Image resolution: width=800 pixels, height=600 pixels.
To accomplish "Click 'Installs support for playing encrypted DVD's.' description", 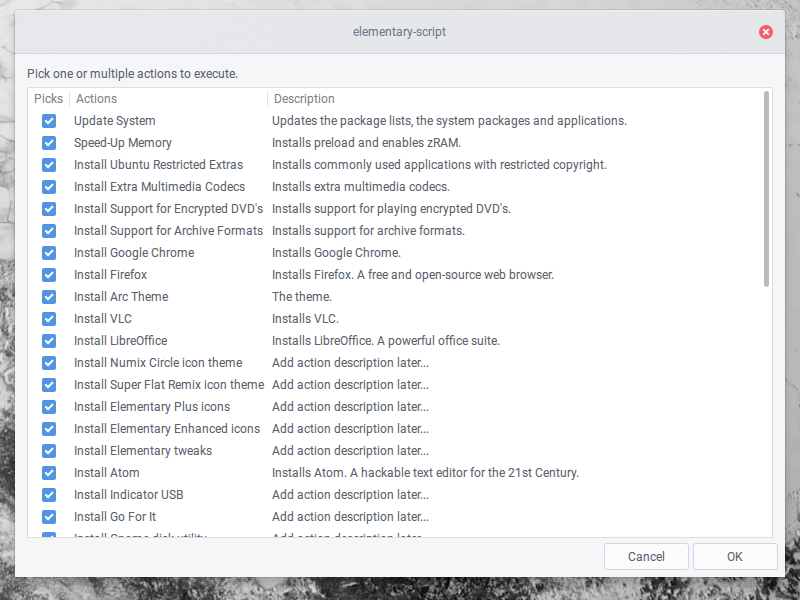I will point(391,209).
